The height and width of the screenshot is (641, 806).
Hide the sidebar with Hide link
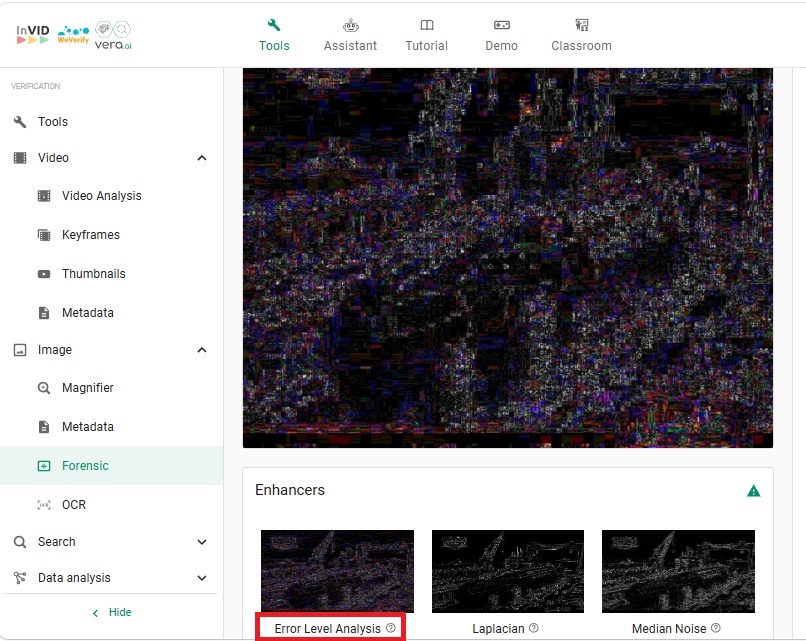[x=112, y=612]
